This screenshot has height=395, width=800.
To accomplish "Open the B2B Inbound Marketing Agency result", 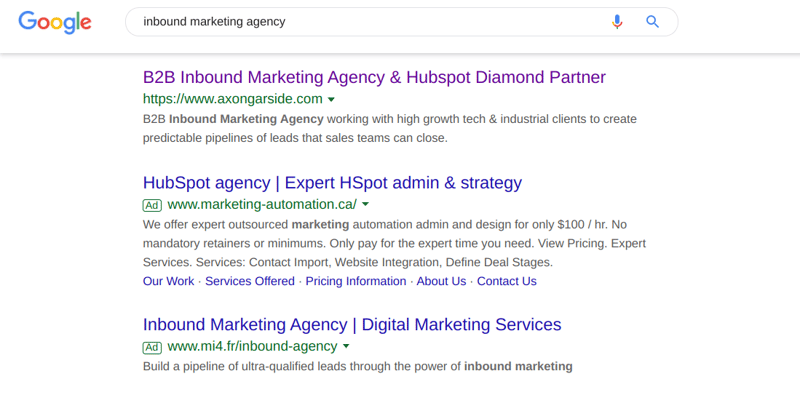I will pos(374,77).
